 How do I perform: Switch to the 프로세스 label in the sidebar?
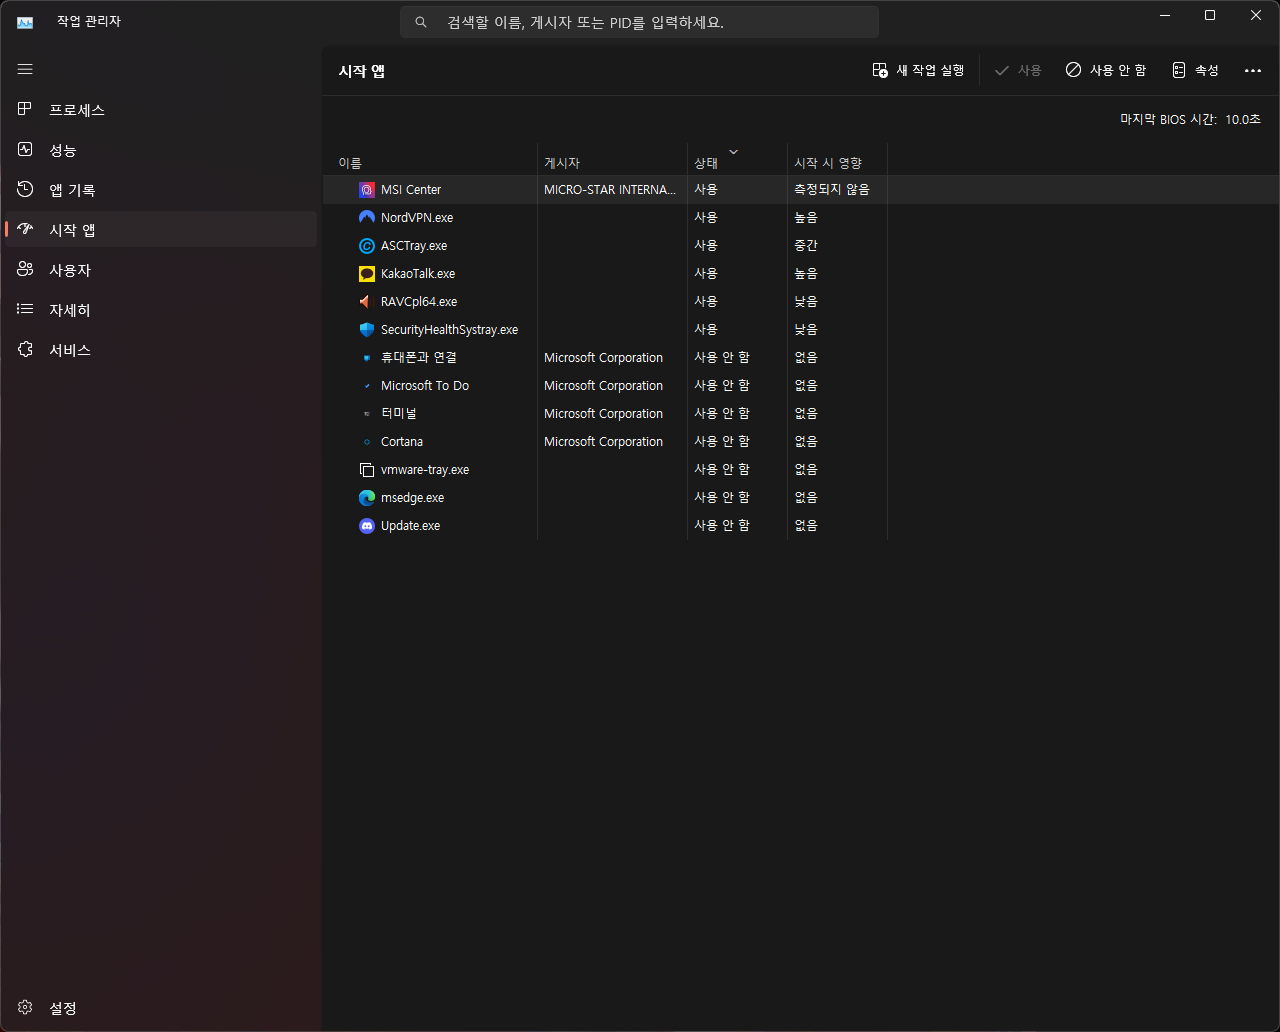pyautogui.click(x=77, y=110)
